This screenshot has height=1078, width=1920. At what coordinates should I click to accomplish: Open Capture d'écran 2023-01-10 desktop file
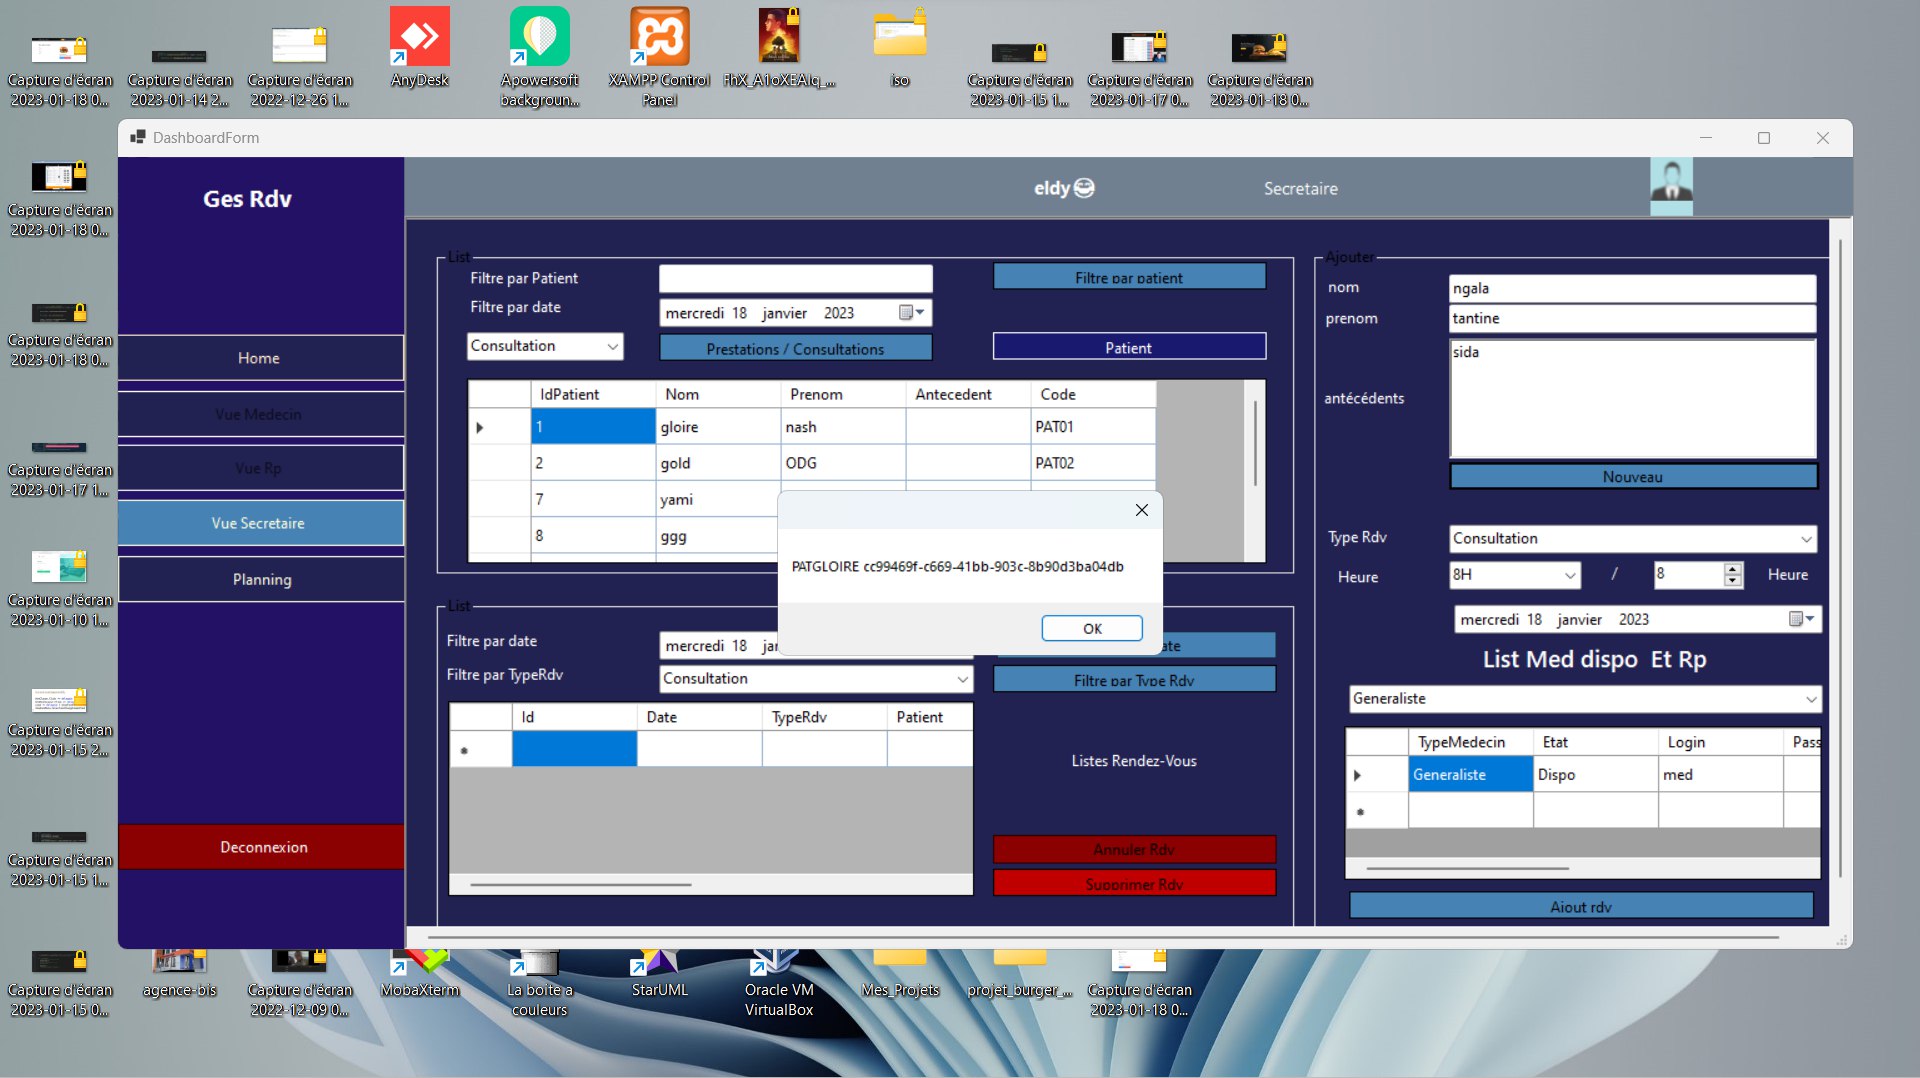(x=59, y=588)
